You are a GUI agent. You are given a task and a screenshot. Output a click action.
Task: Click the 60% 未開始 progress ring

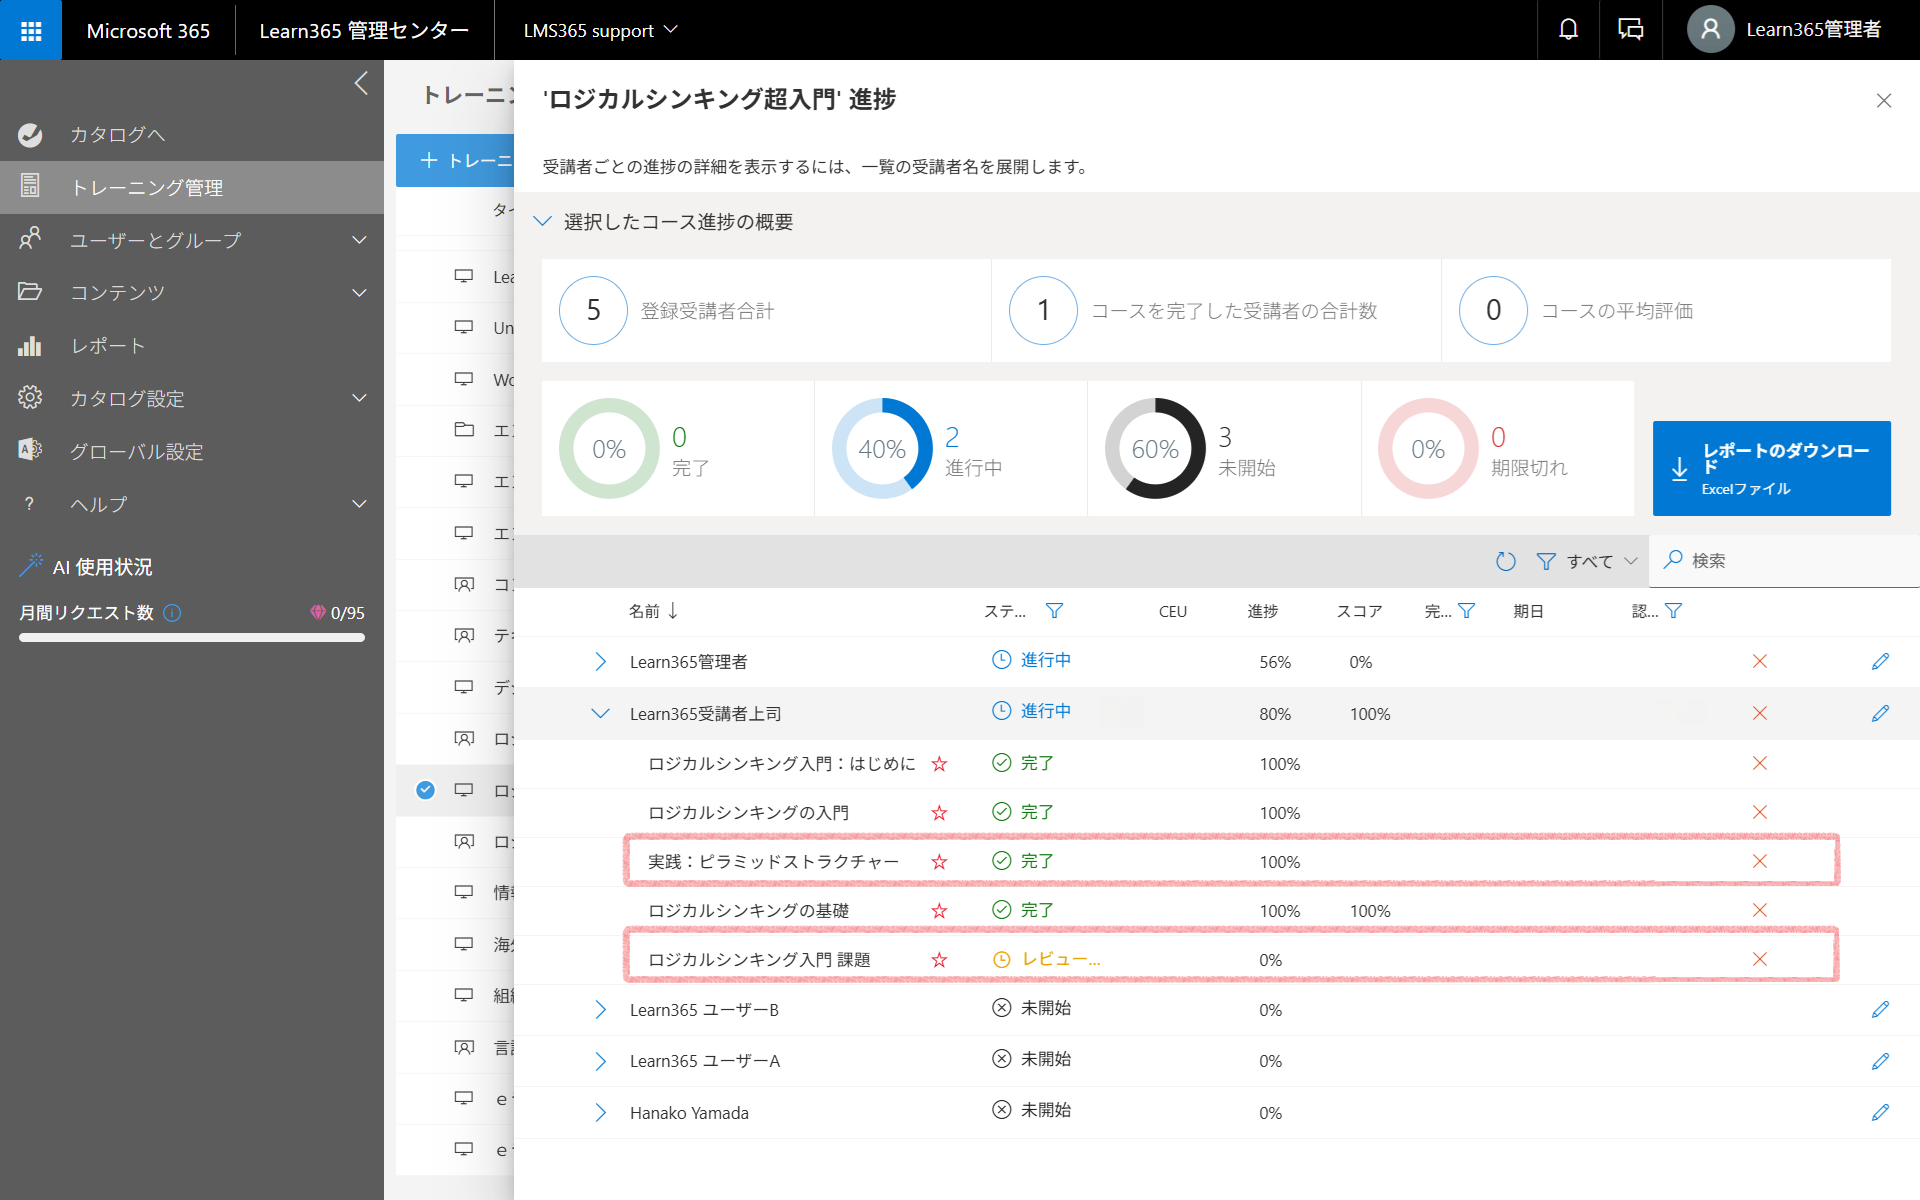[x=1155, y=449]
